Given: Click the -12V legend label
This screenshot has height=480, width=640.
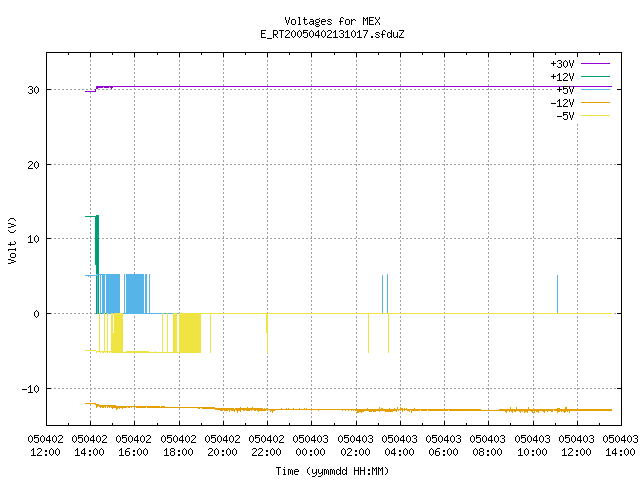Looking at the screenshot, I should coord(562,103).
